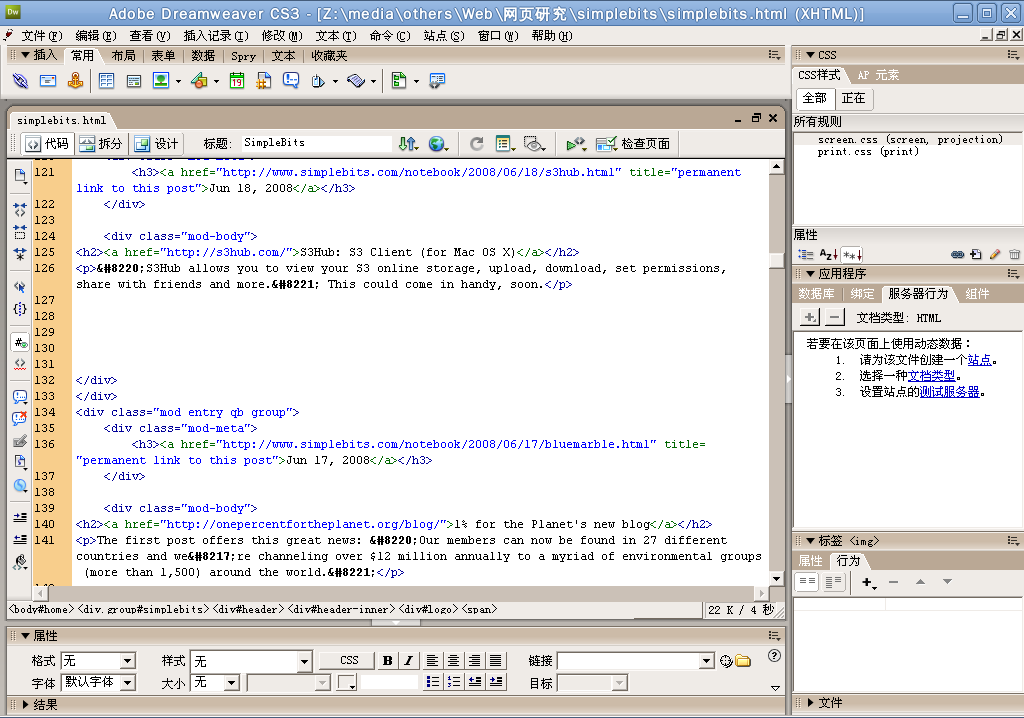Toggle justify alignment button
1024x718 pixels.
(496, 661)
